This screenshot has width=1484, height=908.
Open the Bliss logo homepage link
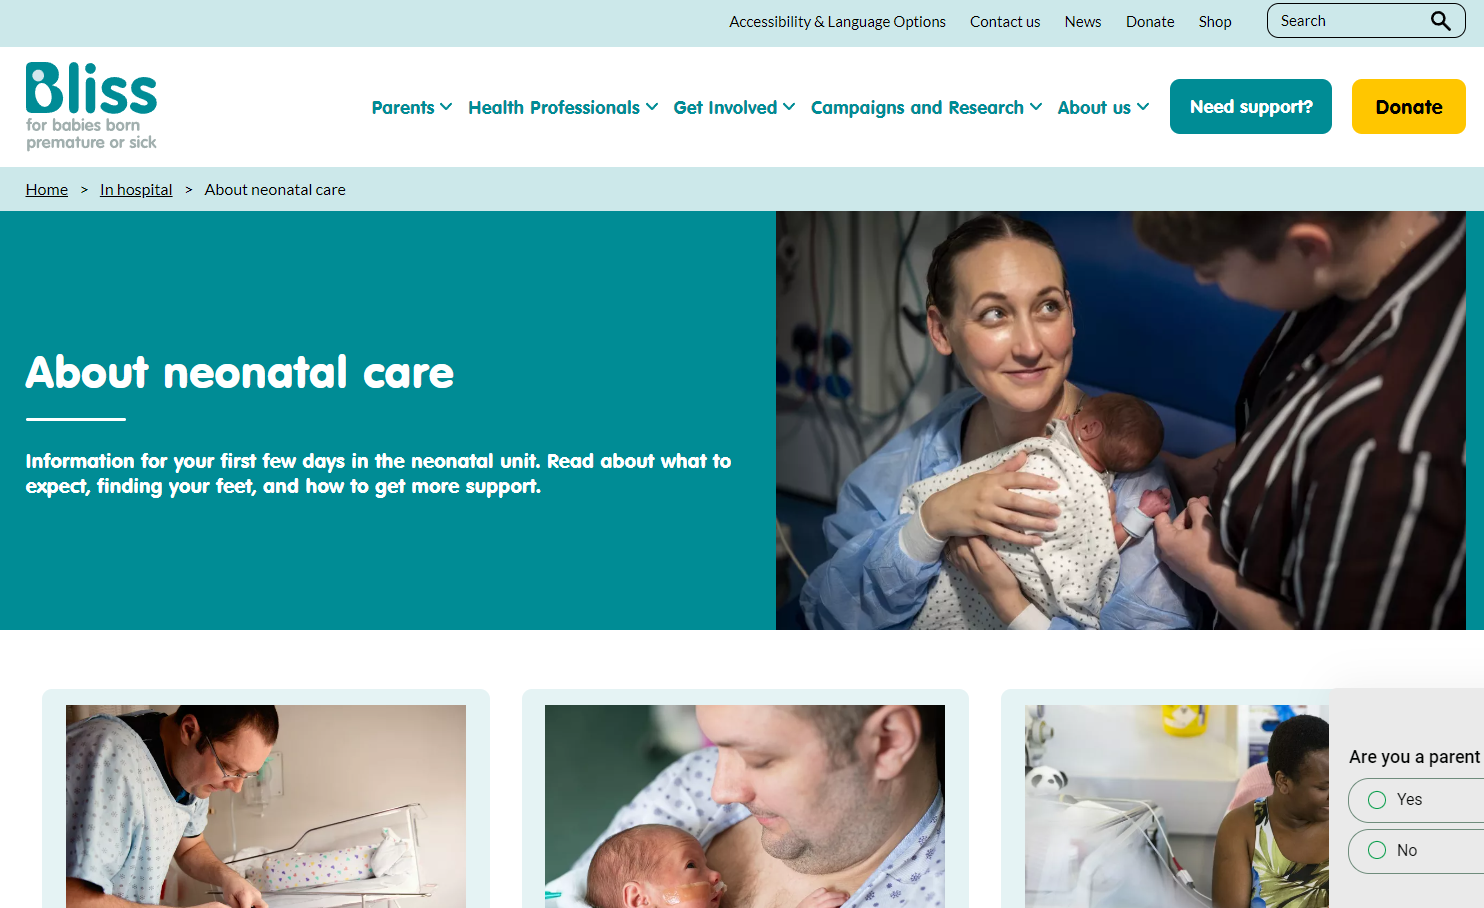click(x=91, y=106)
